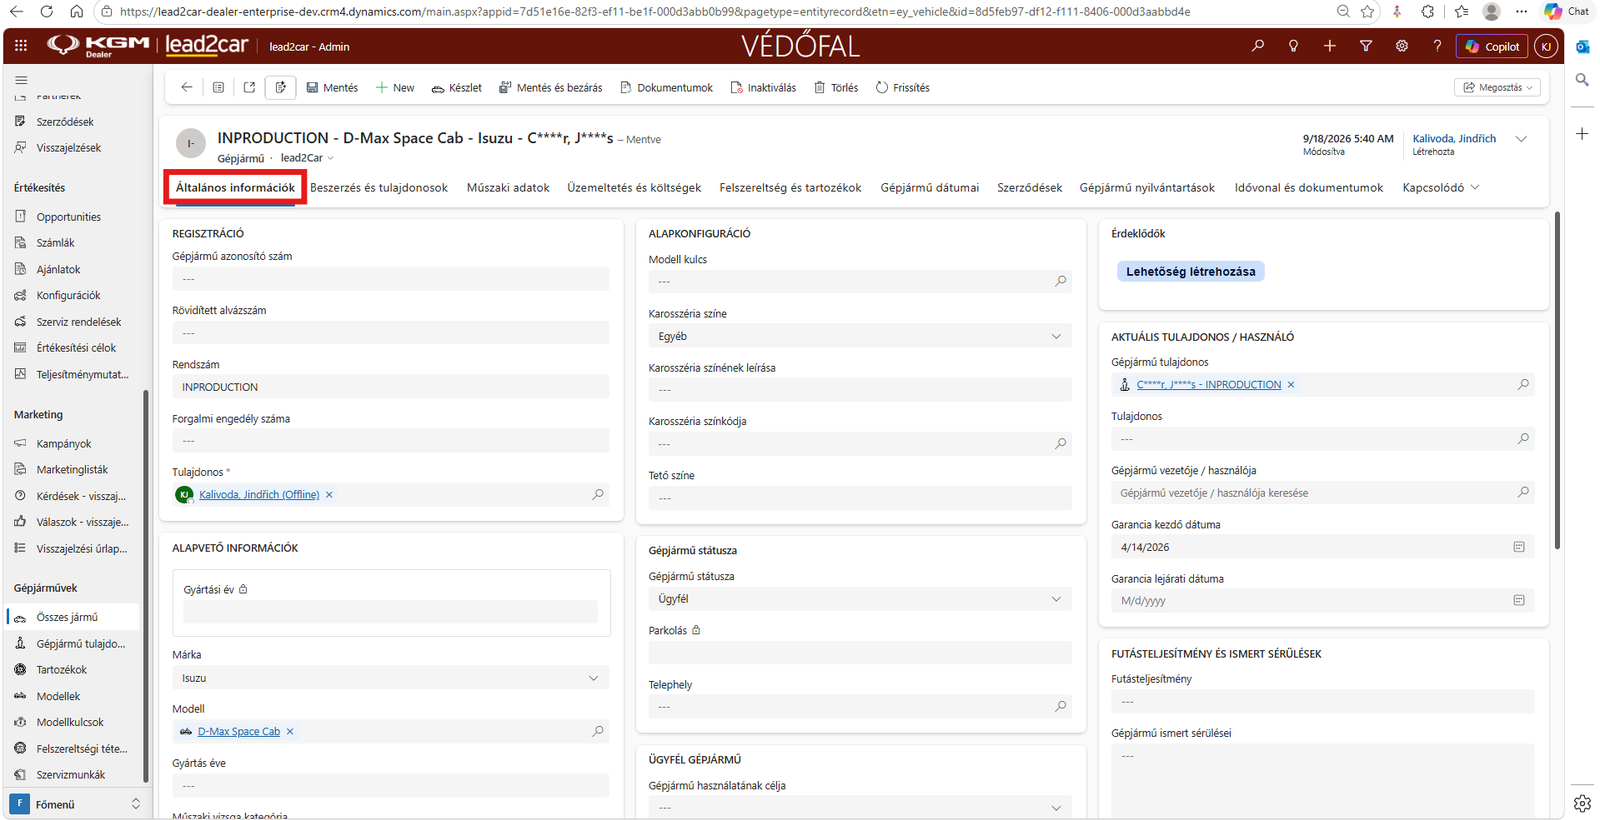
Task: Click Gépjármű vezetője / használója lookup field
Action: [x=1322, y=493]
